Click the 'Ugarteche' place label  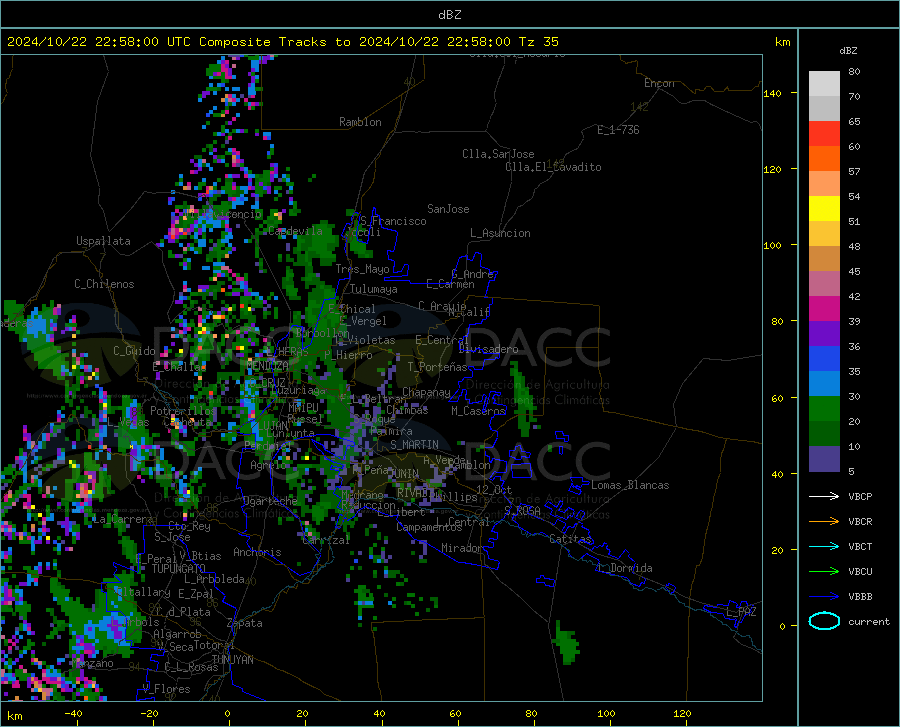pos(270,501)
